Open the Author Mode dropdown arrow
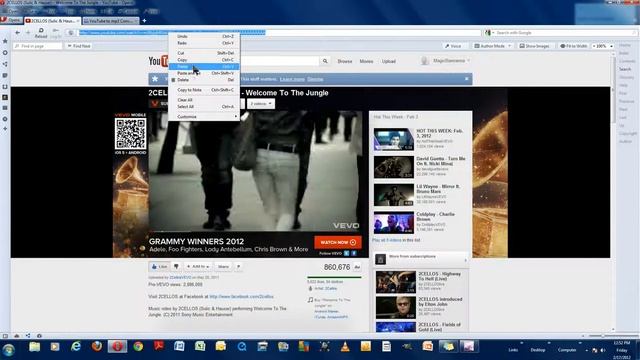640x360 pixels. (509, 46)
